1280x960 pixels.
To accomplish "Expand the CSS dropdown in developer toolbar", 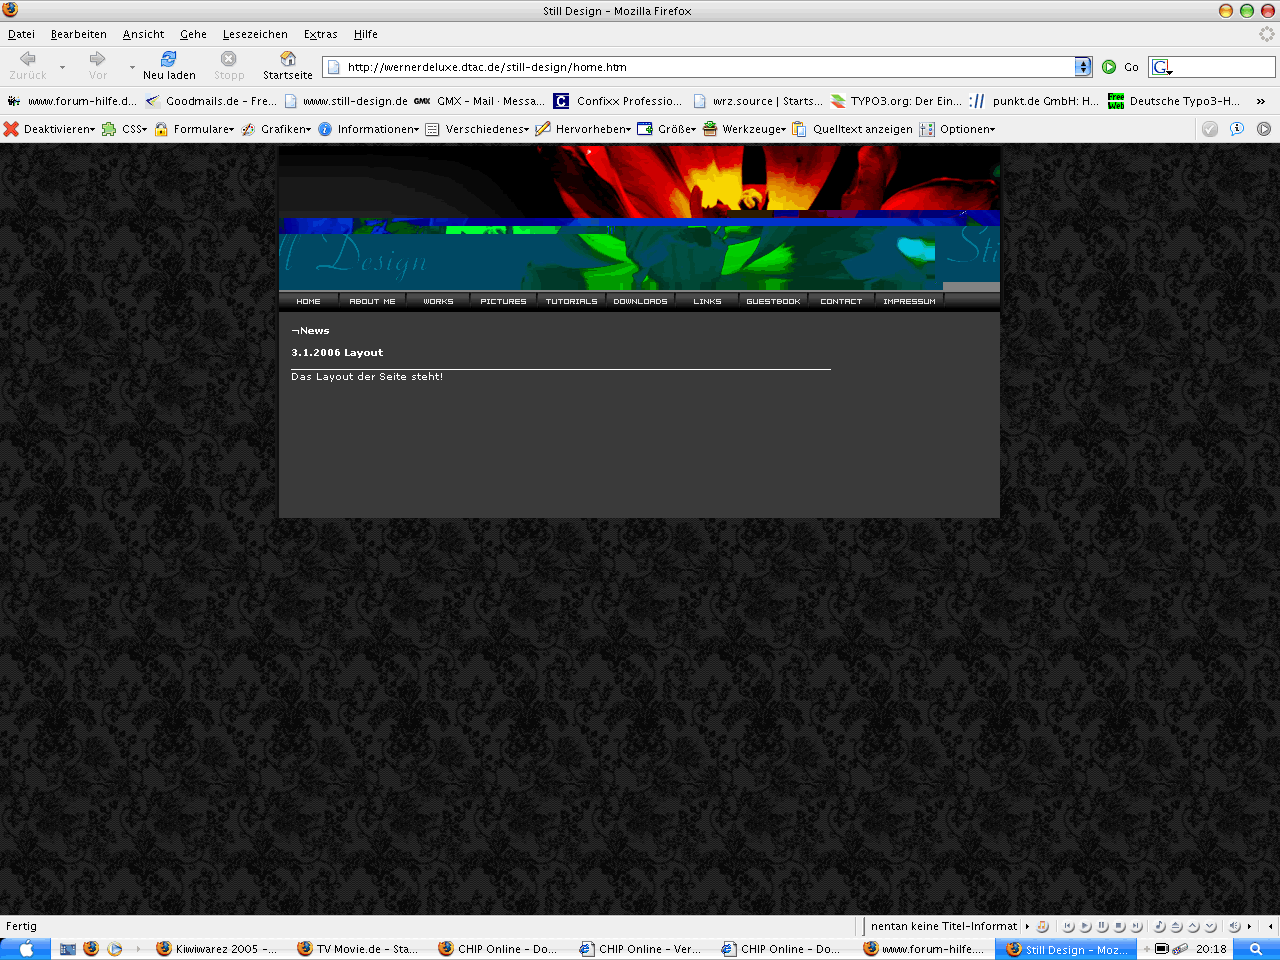I will pyautogui.click(x=125, y=129).
